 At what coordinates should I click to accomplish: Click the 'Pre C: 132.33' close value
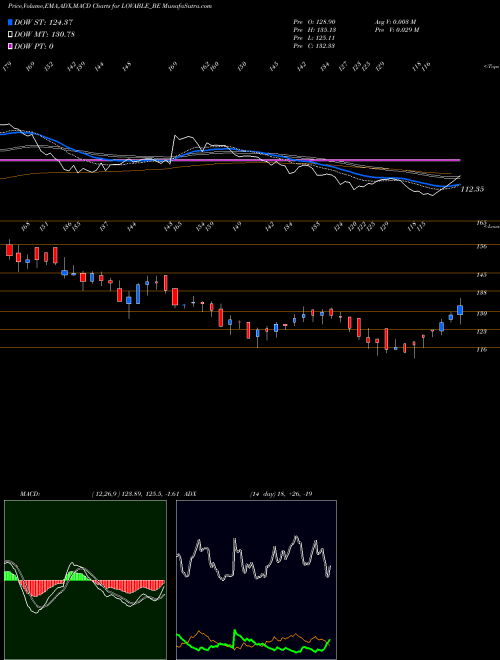point(314,46)
